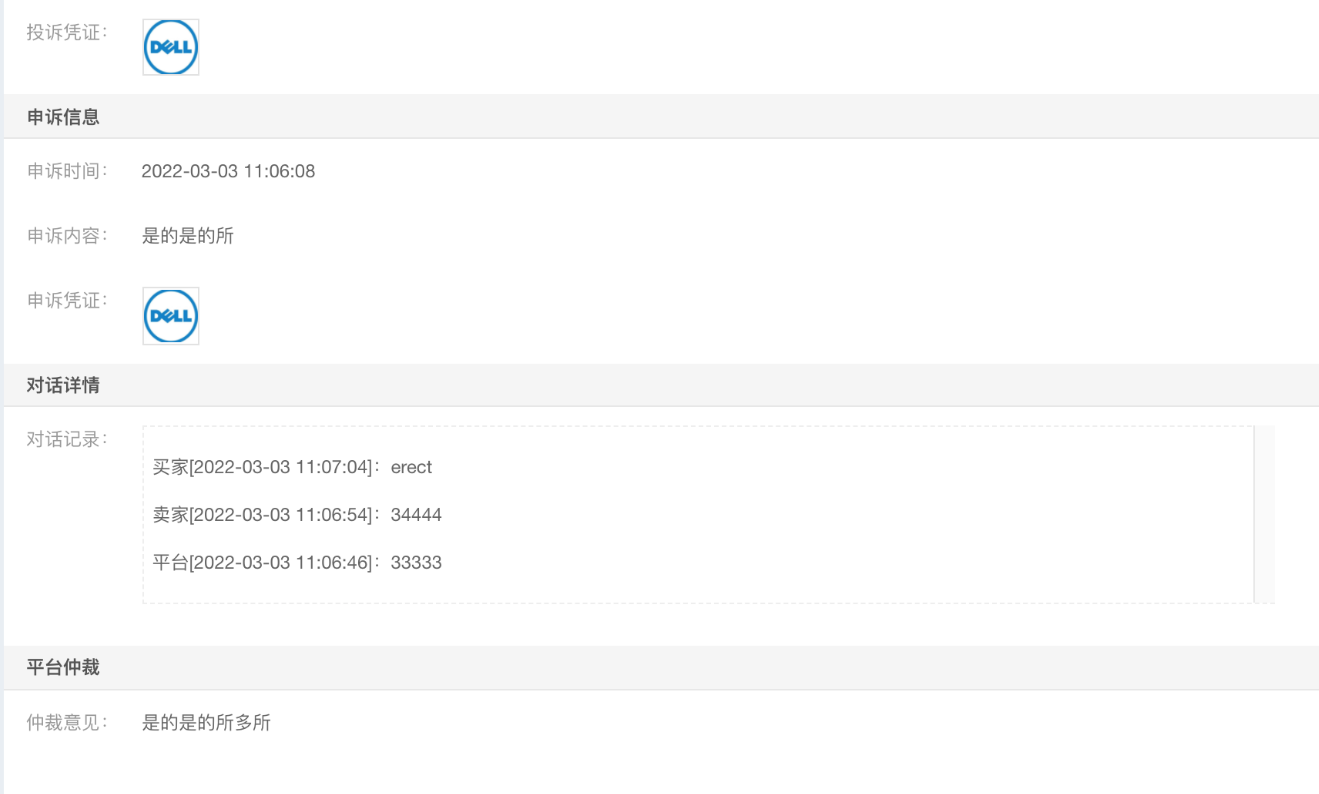Click the appeal time 2022-03-03 11:06:08

point(228,171)
